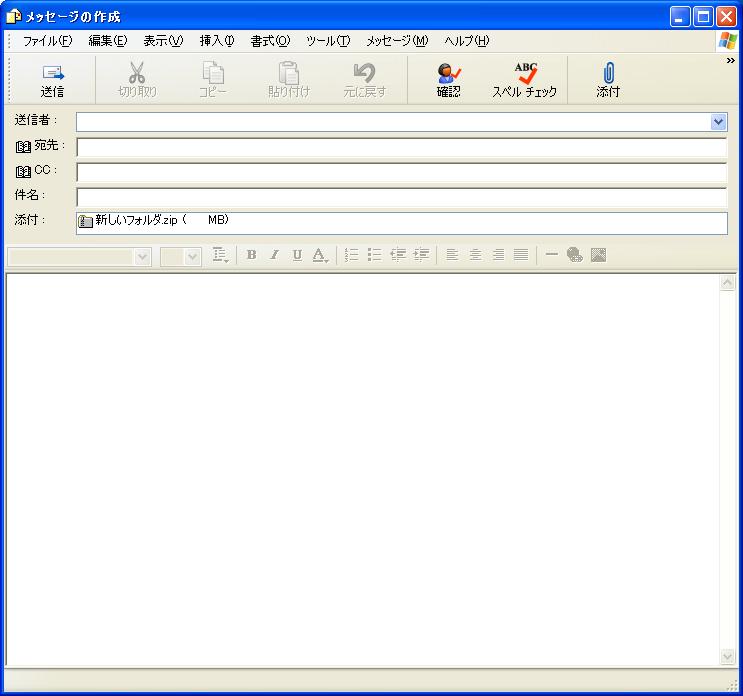Apply numbered list formatting
The height and width of the screenshot is (696, 743).
(x=352, y=255)
